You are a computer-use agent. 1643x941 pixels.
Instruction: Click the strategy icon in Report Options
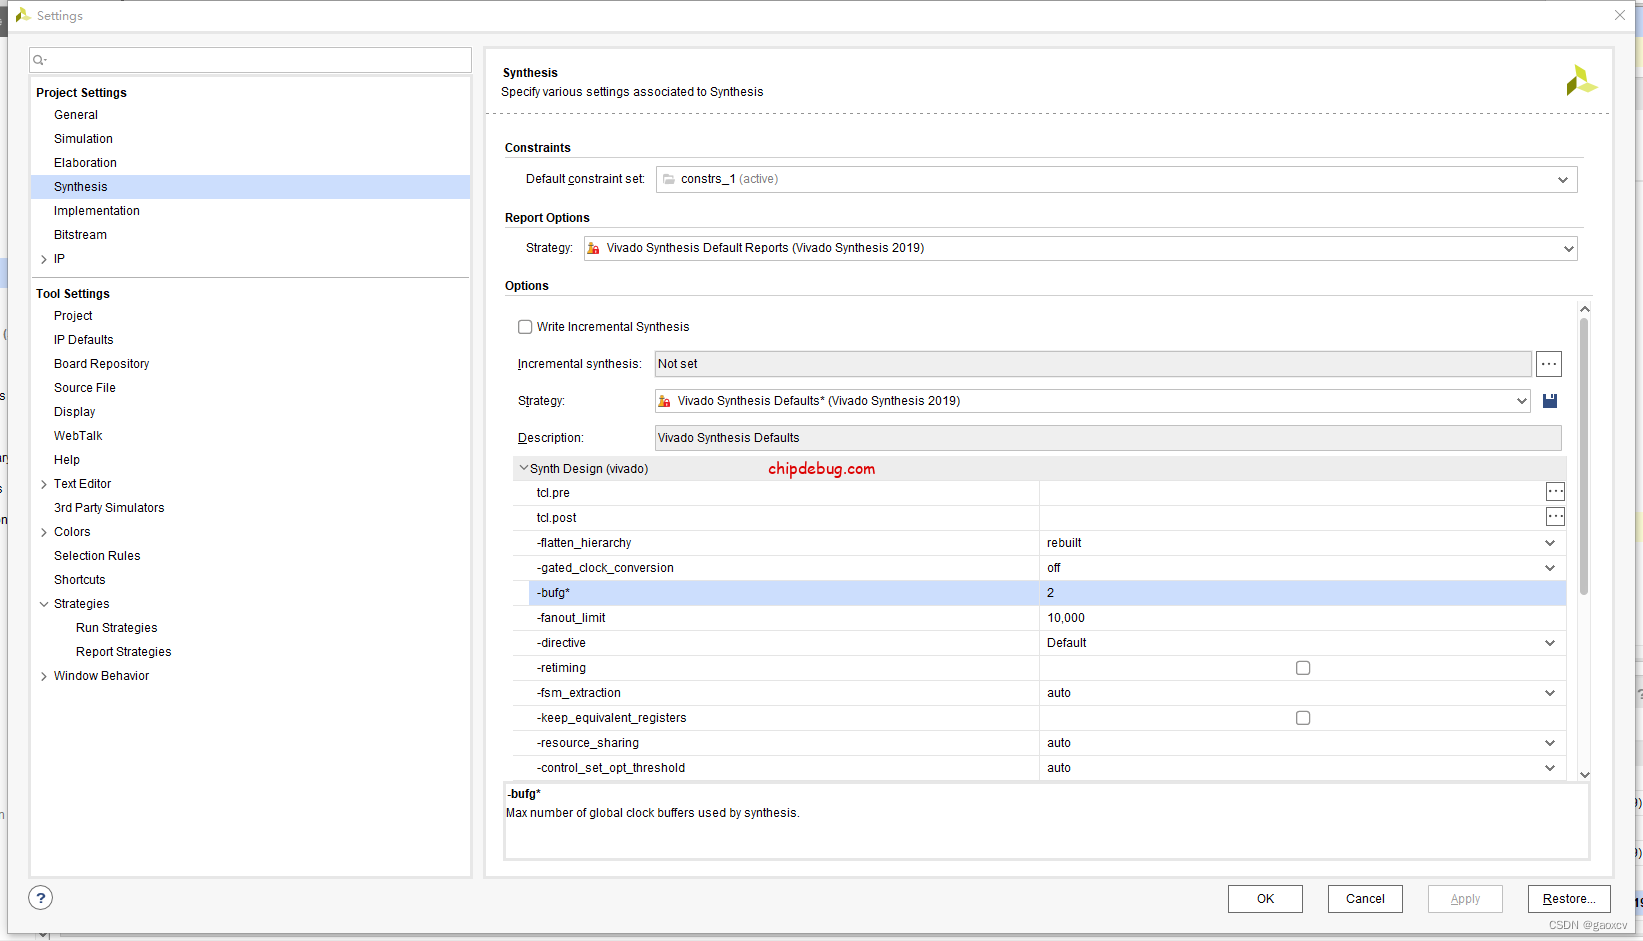(594, 248)
